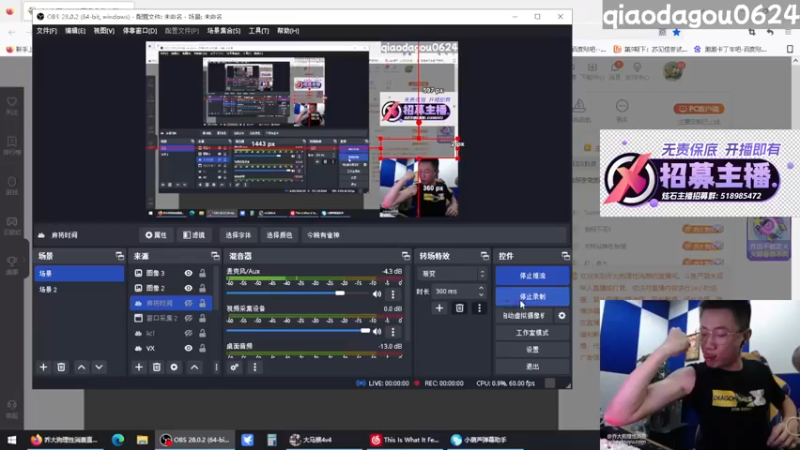Show the kcl source via eye icon
The width and height of the screenshot is (800, 450).
(188, 333)
